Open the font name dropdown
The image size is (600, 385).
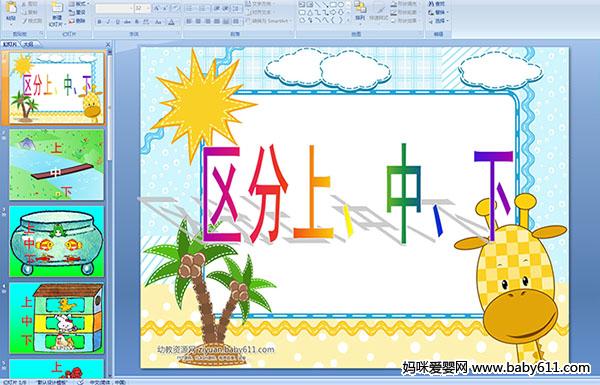[x=131, y=8]
